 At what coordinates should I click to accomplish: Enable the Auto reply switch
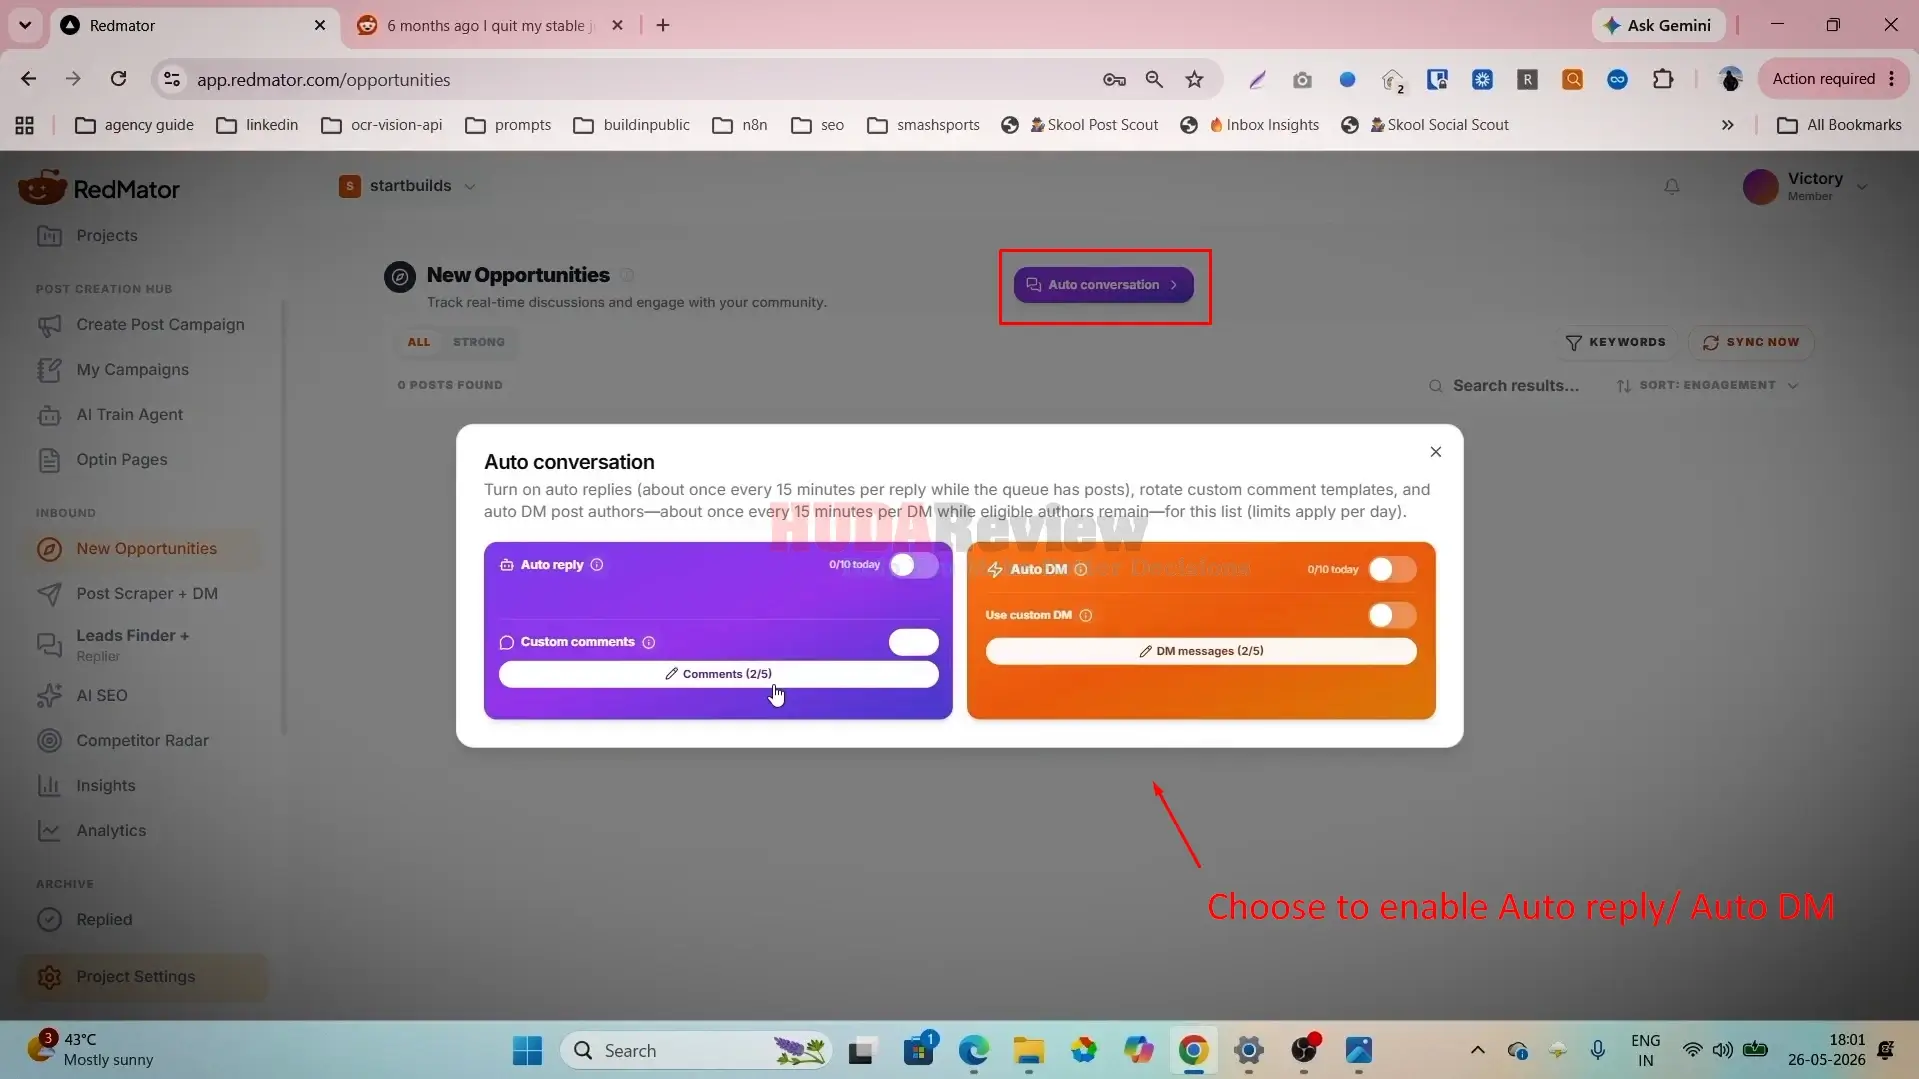pos(914,565)
